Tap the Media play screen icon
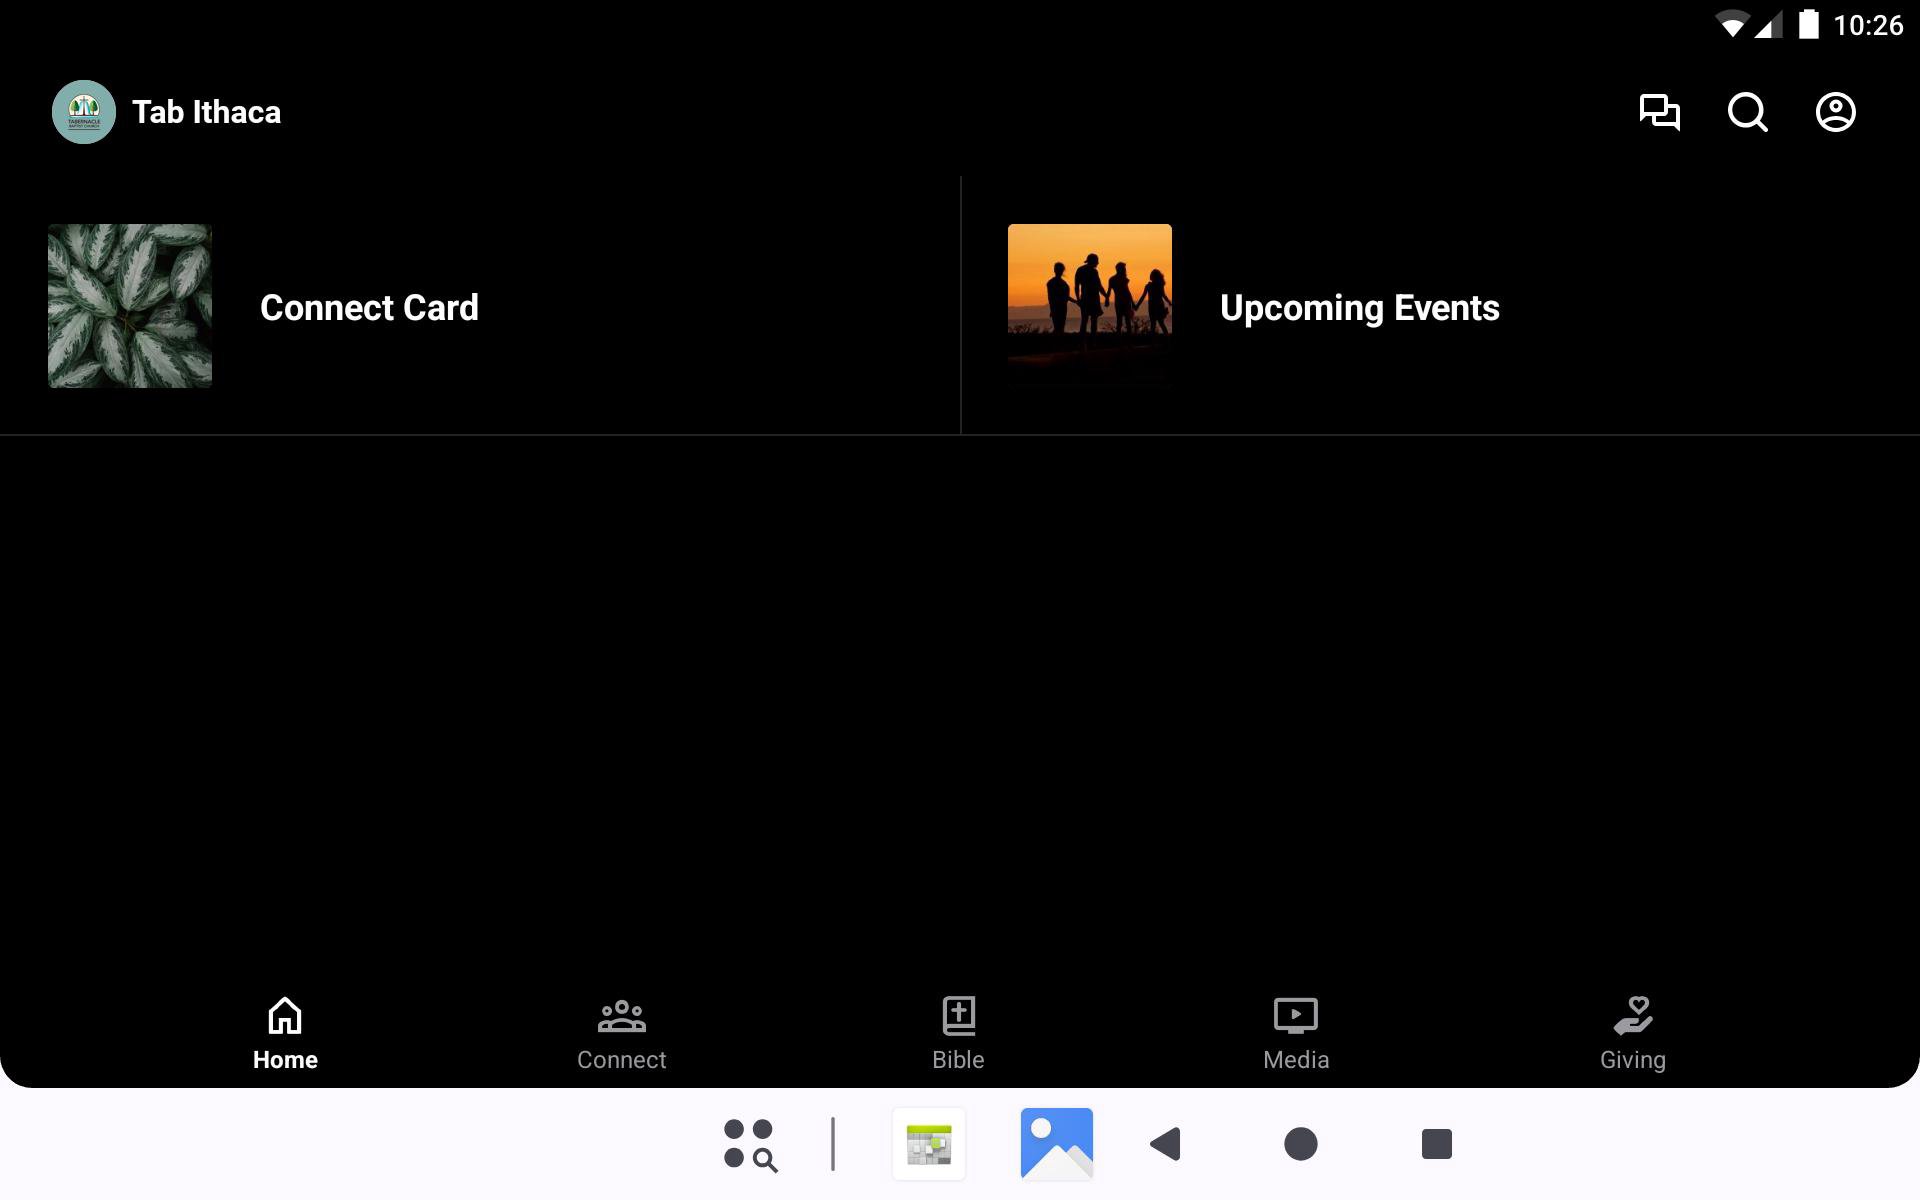Viewport: 1920px width, 1200px height. pos(1295,1016)
